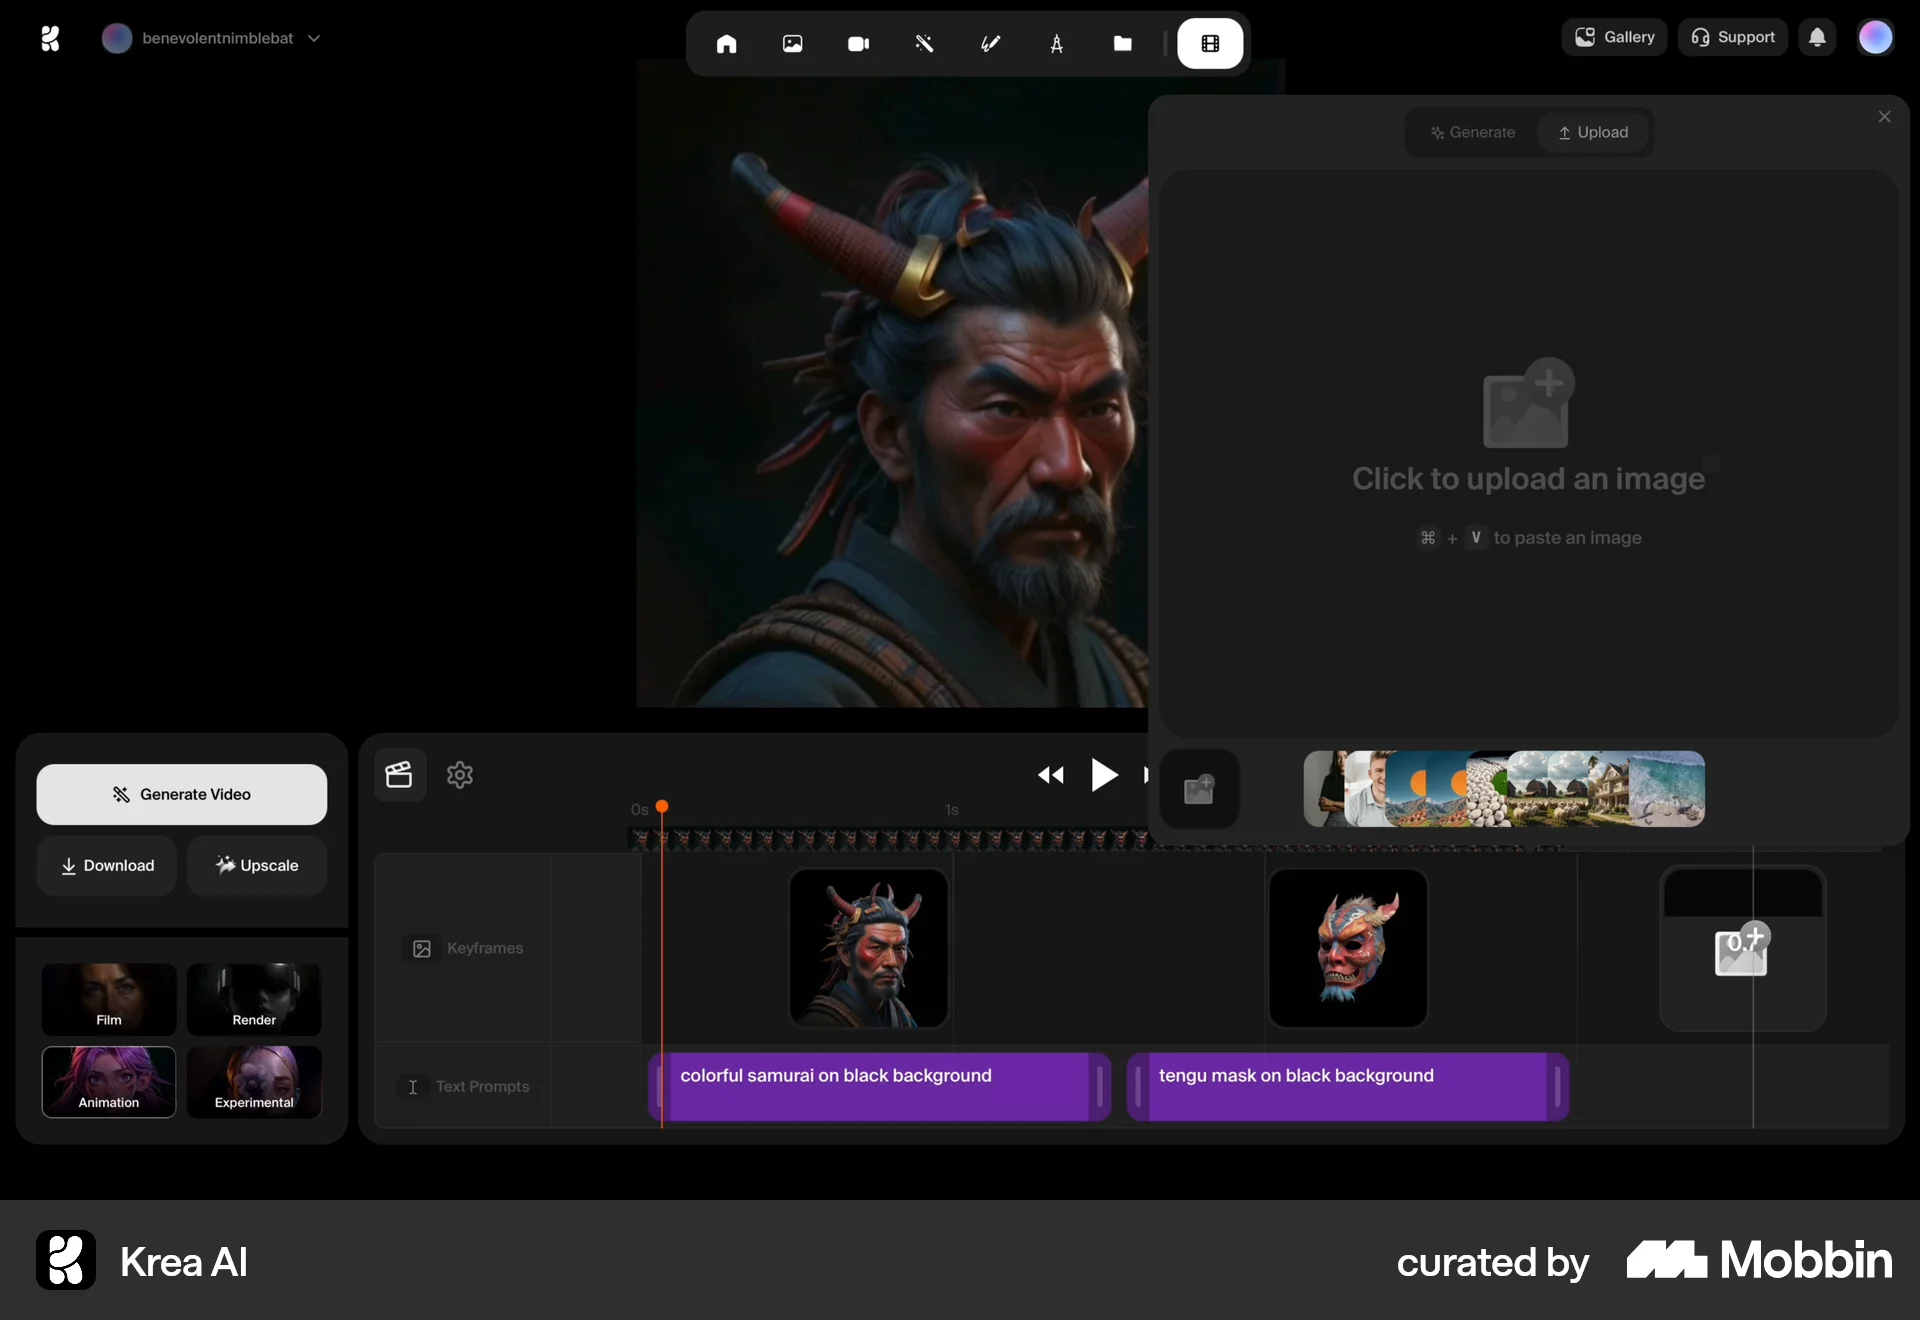Image resolution: width=1920 pixels, height=1320 pixels.
Task: Select the compass design tool
Action: 1057,43
